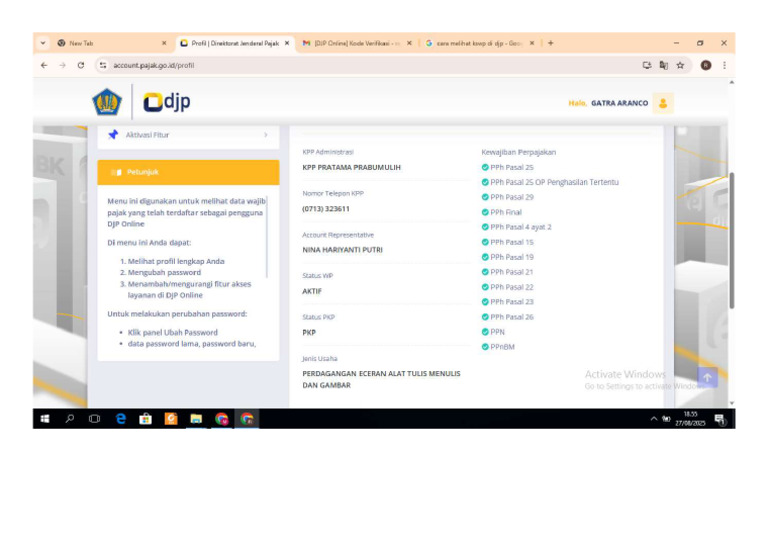The width and height of the screenshot is (768, 543).
Task: Click the Aktivasi Fitur link
Action: click(147, 135)
